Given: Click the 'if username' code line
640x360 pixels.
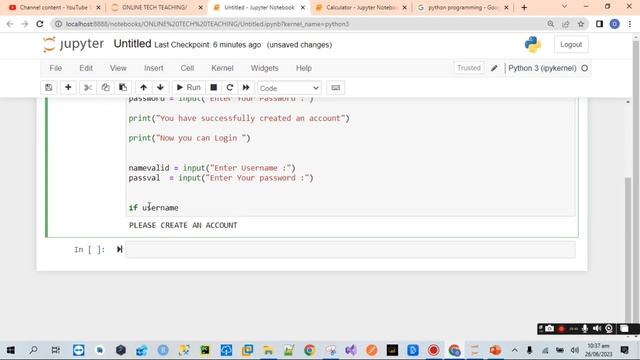Looking at the screenshot, I should coord(153,208).
